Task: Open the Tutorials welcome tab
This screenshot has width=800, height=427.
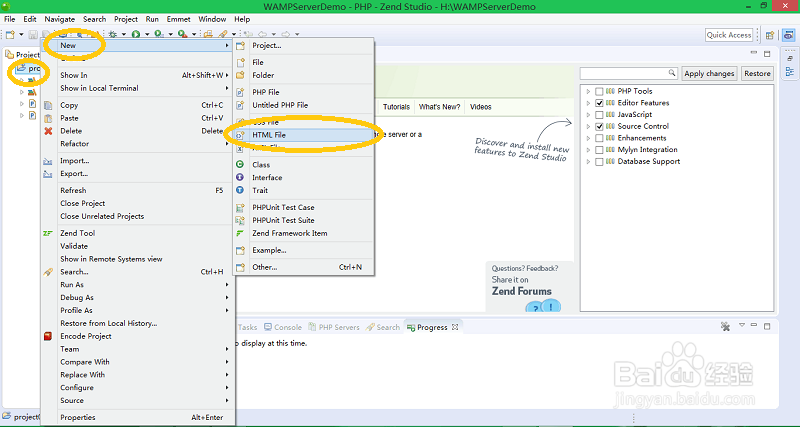Action: coord(396,107)
